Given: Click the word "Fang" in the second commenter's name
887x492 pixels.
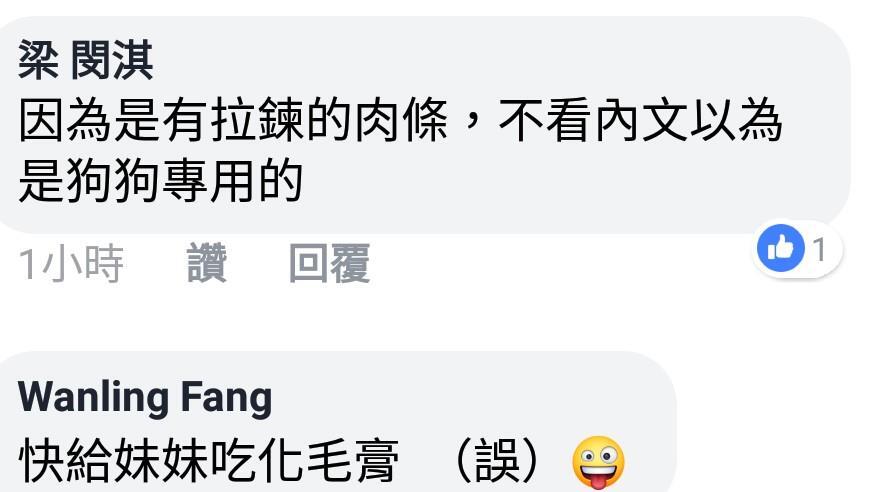Looking at the screenshot, I should (226, 398).
